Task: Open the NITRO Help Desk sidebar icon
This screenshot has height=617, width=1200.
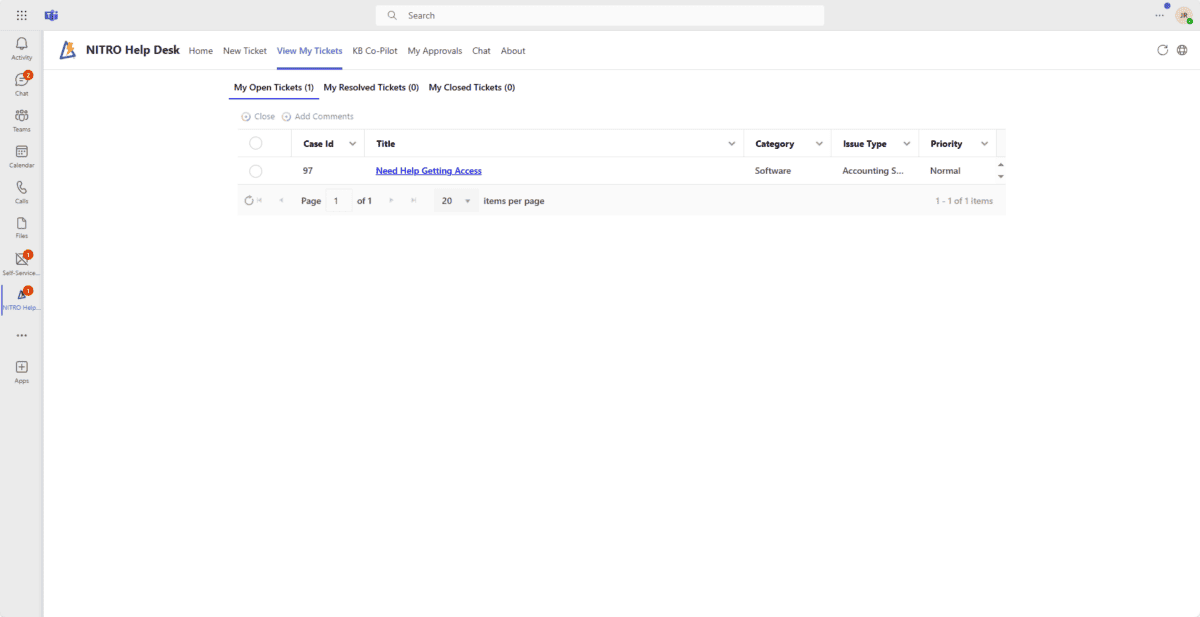Action: tap(21, 297)
